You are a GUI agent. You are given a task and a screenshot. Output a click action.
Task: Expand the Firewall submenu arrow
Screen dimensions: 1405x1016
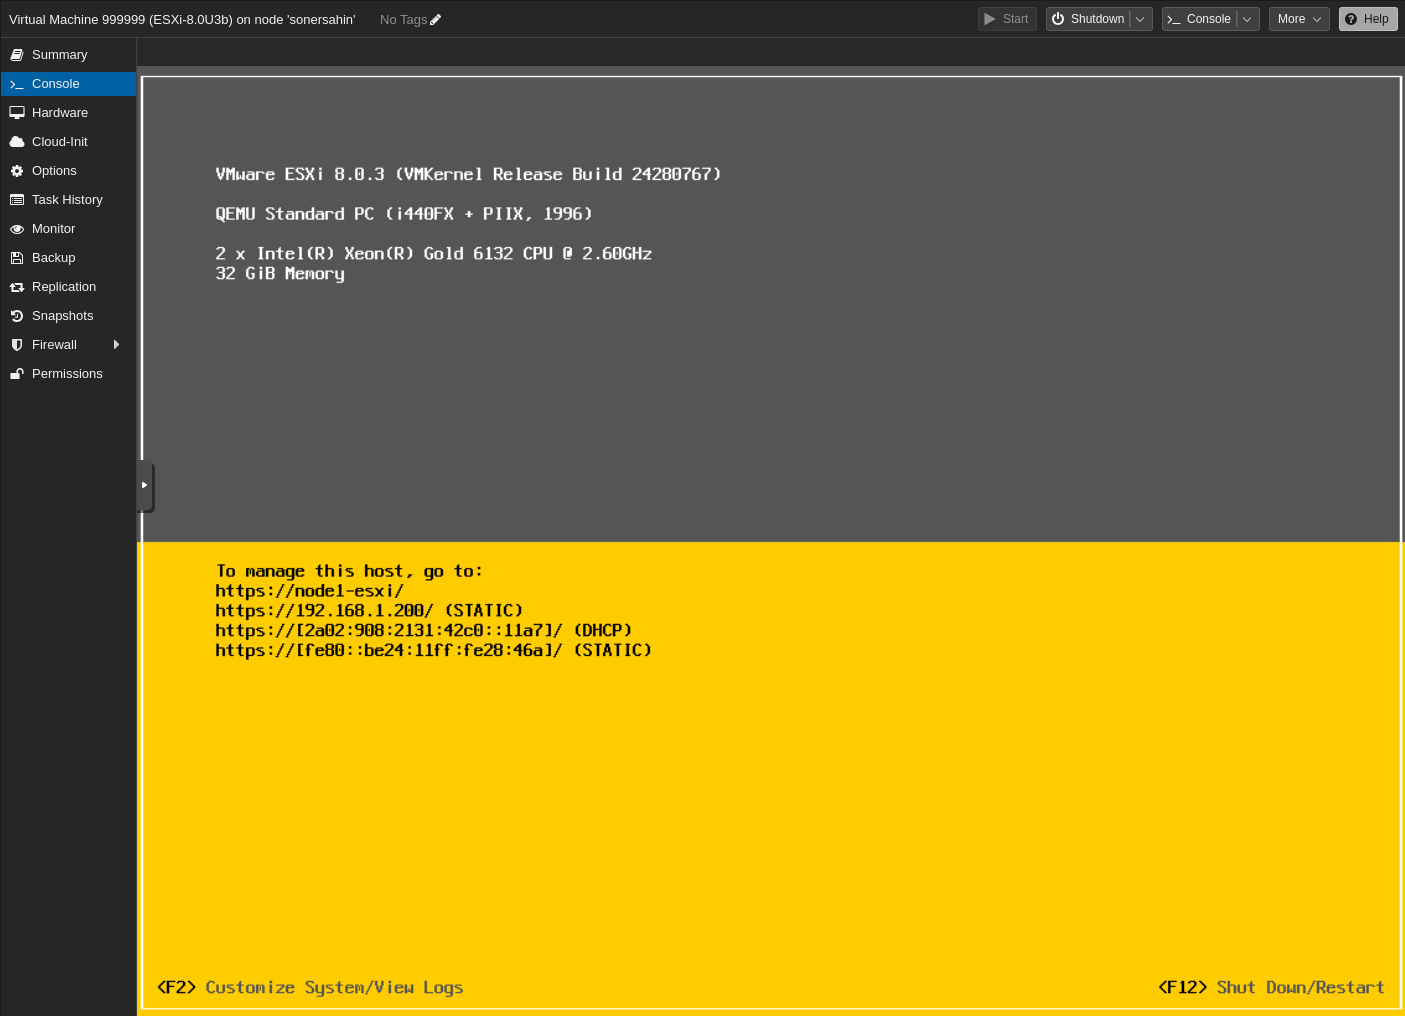click(116, 344)
